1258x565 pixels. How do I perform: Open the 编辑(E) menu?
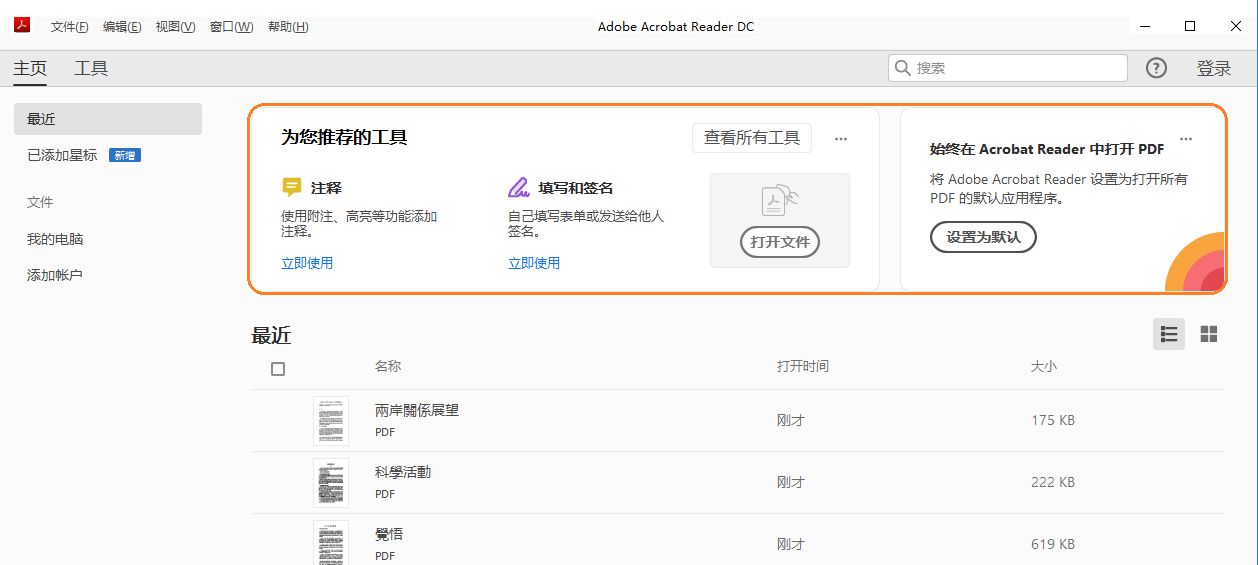click(x=122, y=27)
